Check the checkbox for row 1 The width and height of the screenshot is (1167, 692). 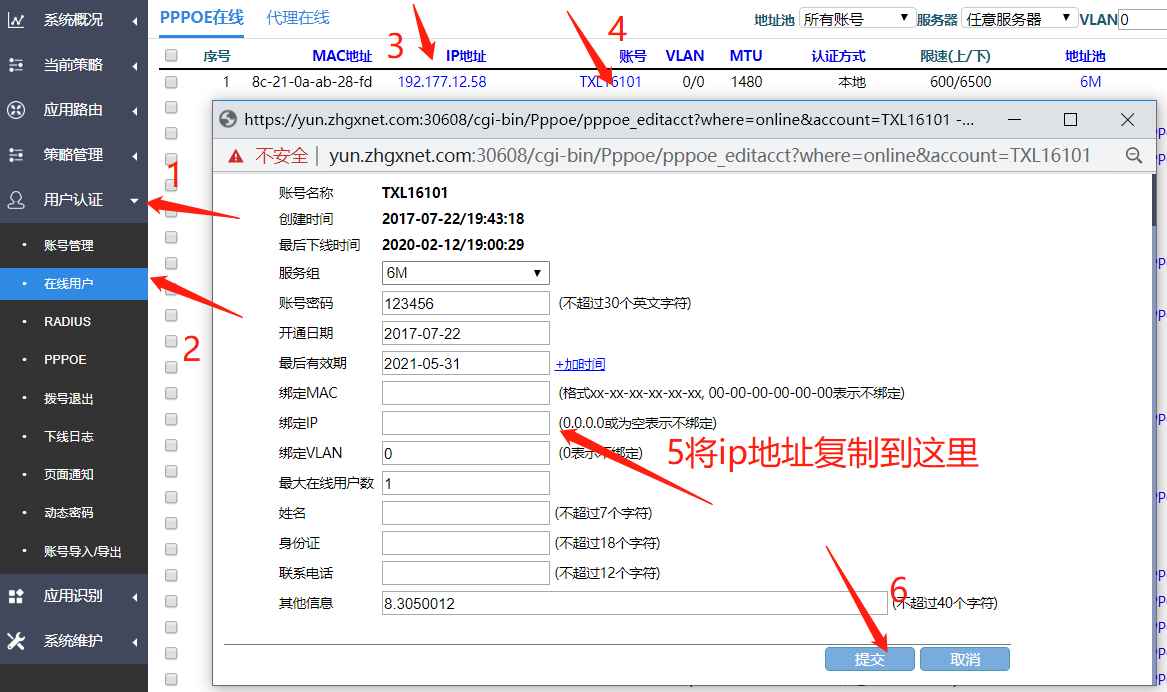(171, 82)
